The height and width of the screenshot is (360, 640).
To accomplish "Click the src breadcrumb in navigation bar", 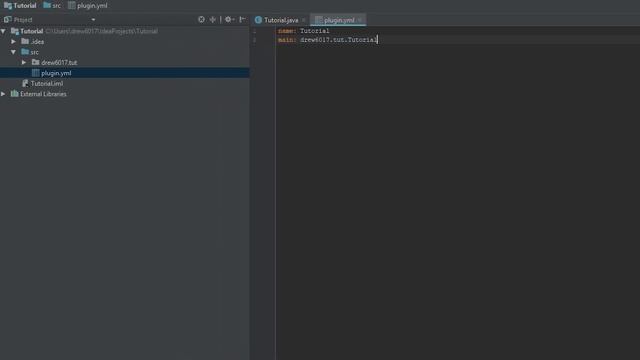I will (x=52, y=6).
